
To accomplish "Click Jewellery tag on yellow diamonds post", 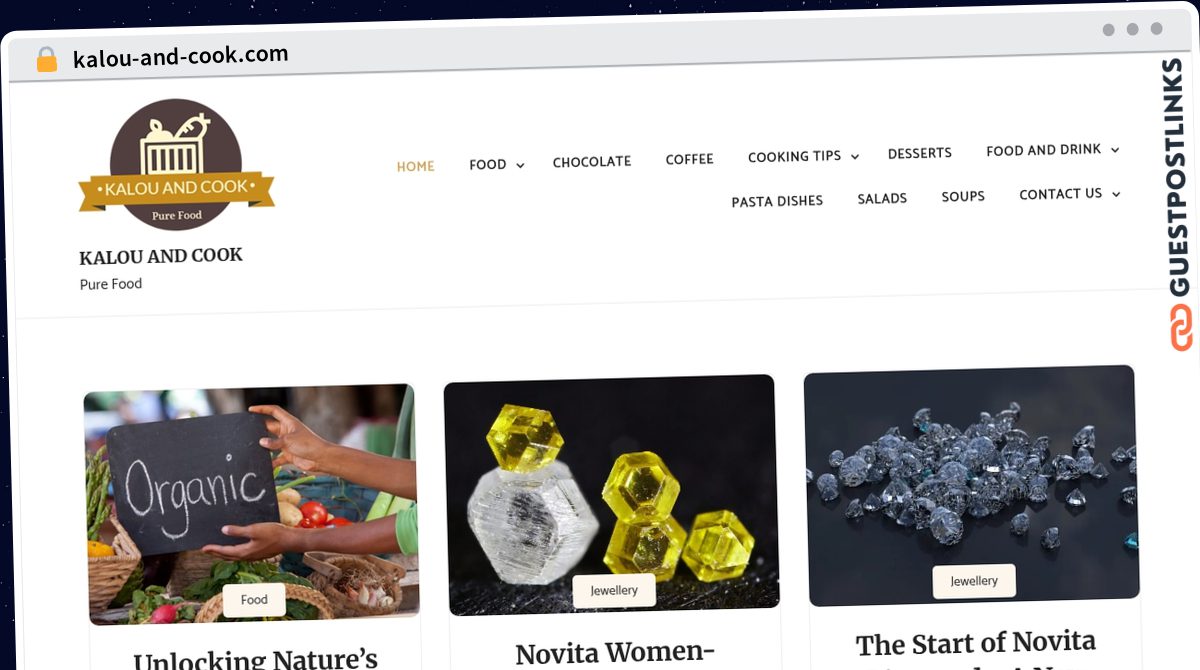I will 614,590.
